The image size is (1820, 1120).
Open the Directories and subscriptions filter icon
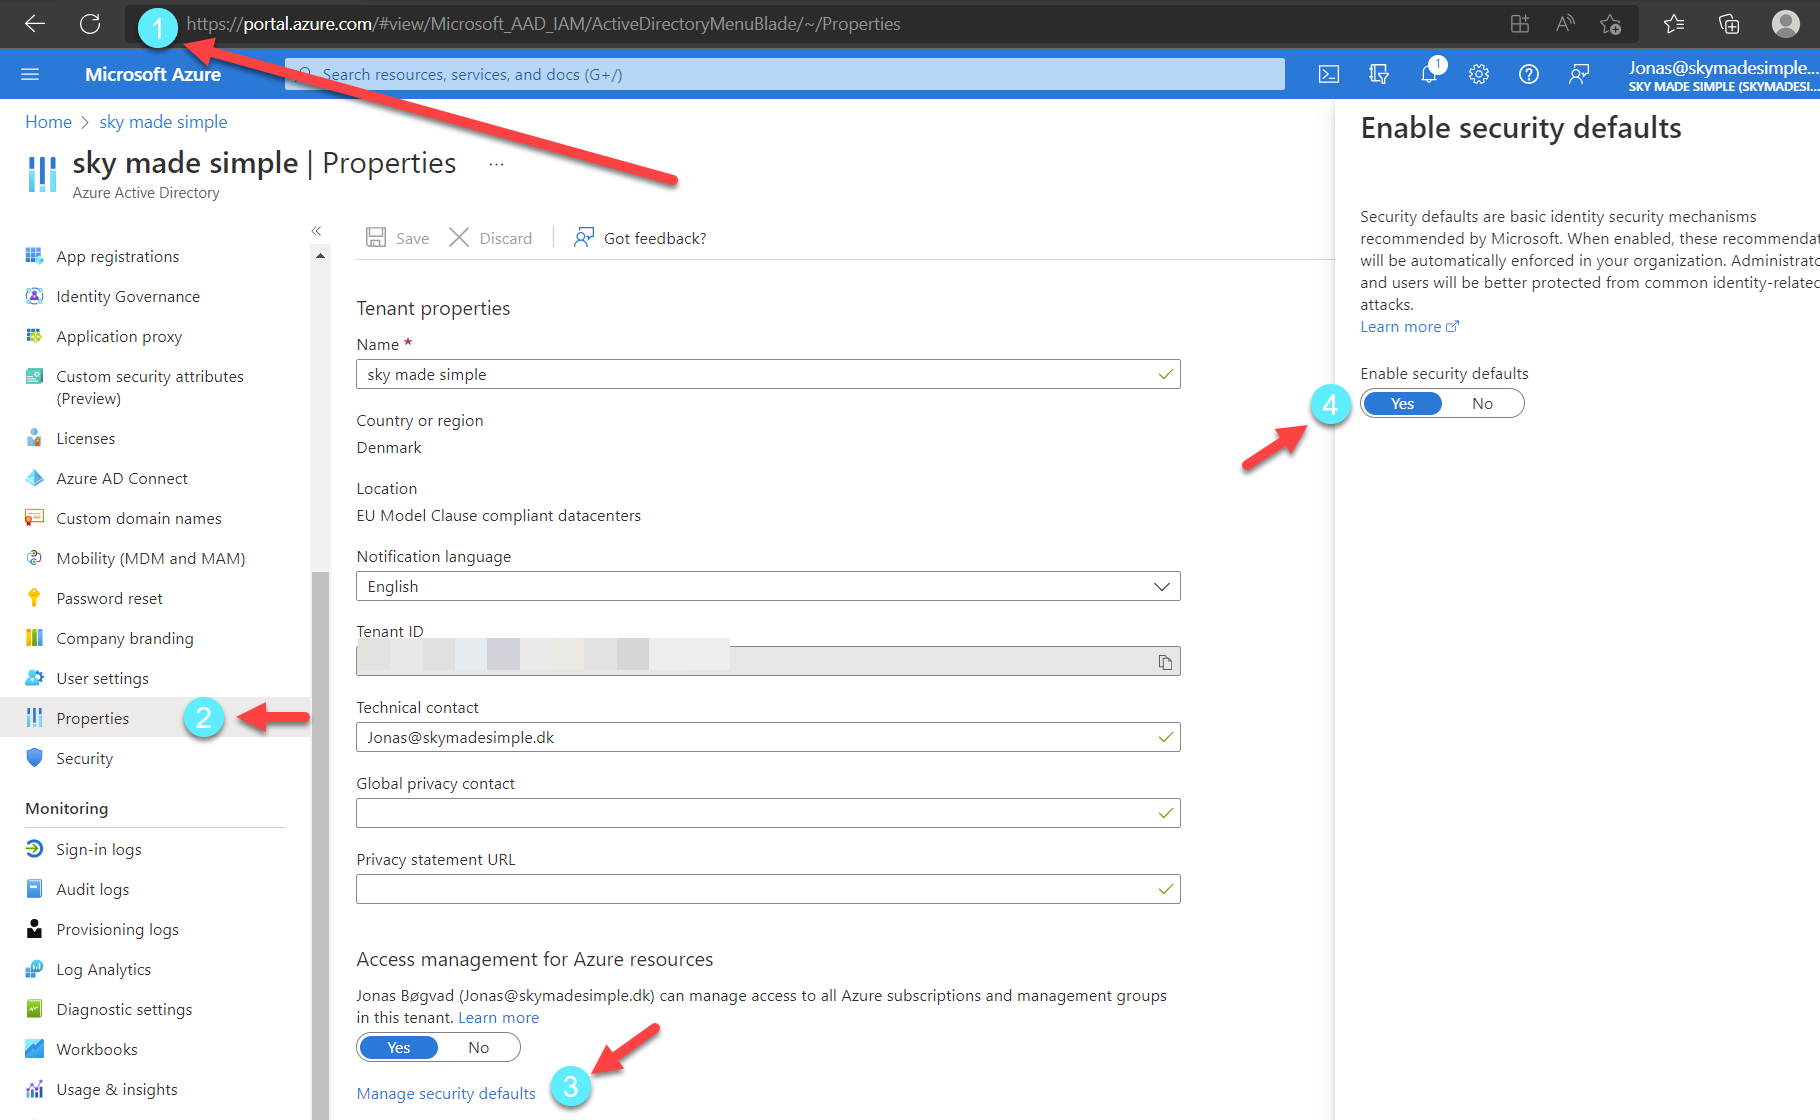point(1379,74)
